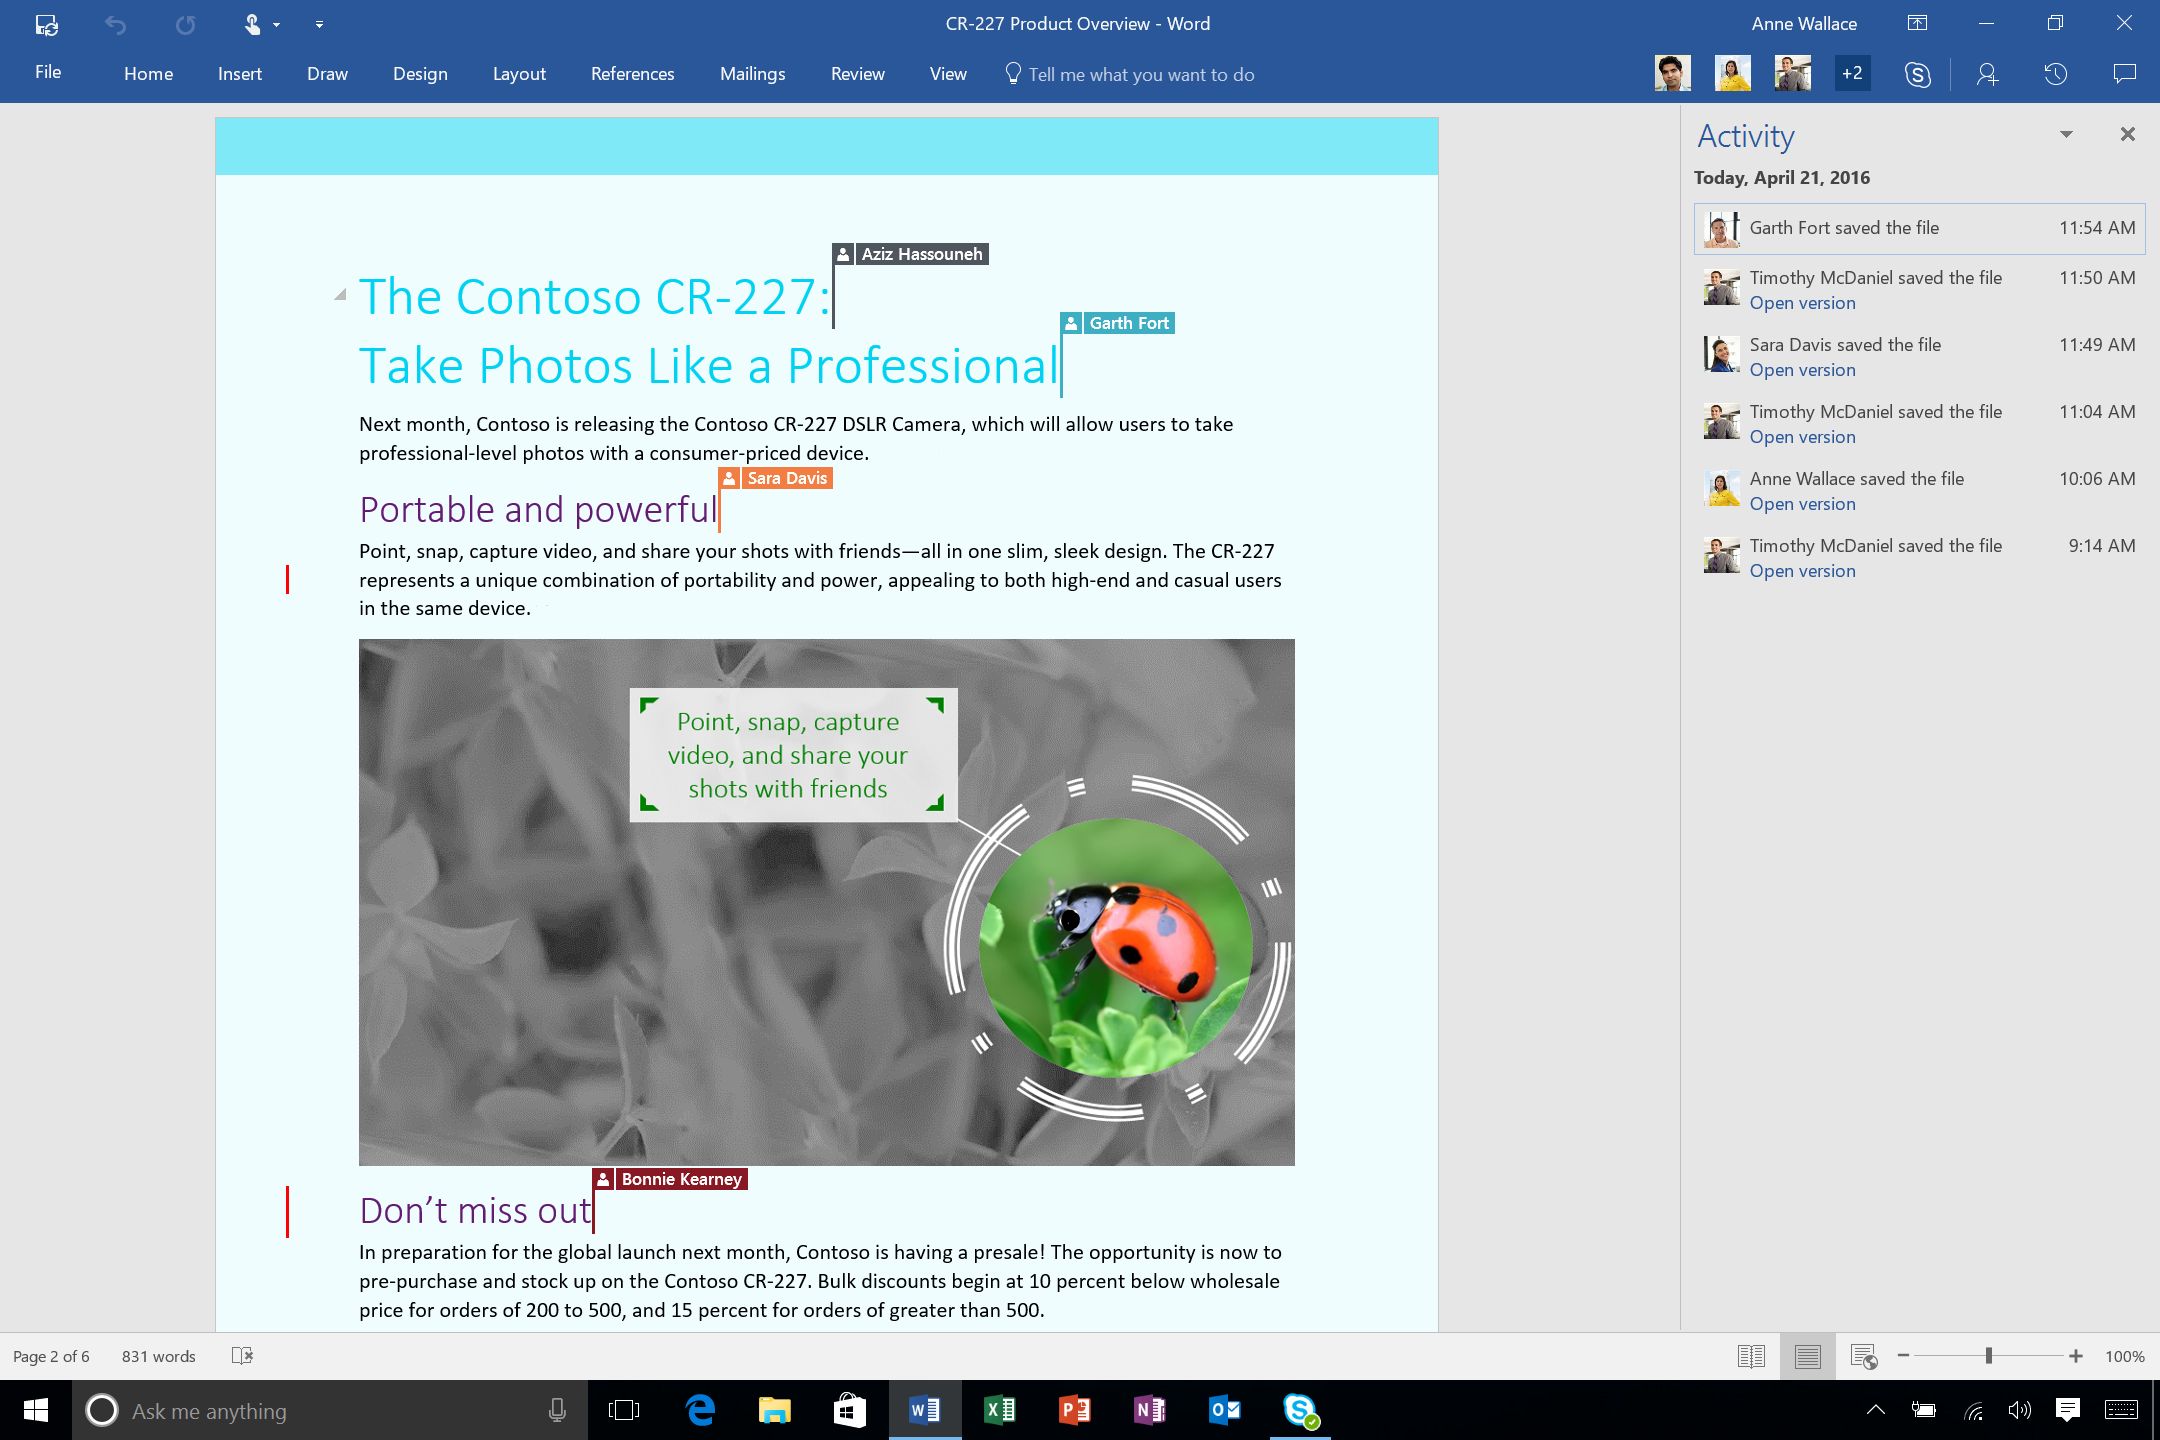Open the References ribbon tab

point(632,74)
